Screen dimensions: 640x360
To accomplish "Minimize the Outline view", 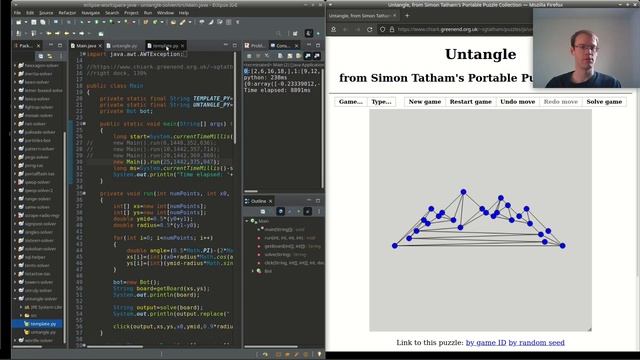I will [309, 201].
